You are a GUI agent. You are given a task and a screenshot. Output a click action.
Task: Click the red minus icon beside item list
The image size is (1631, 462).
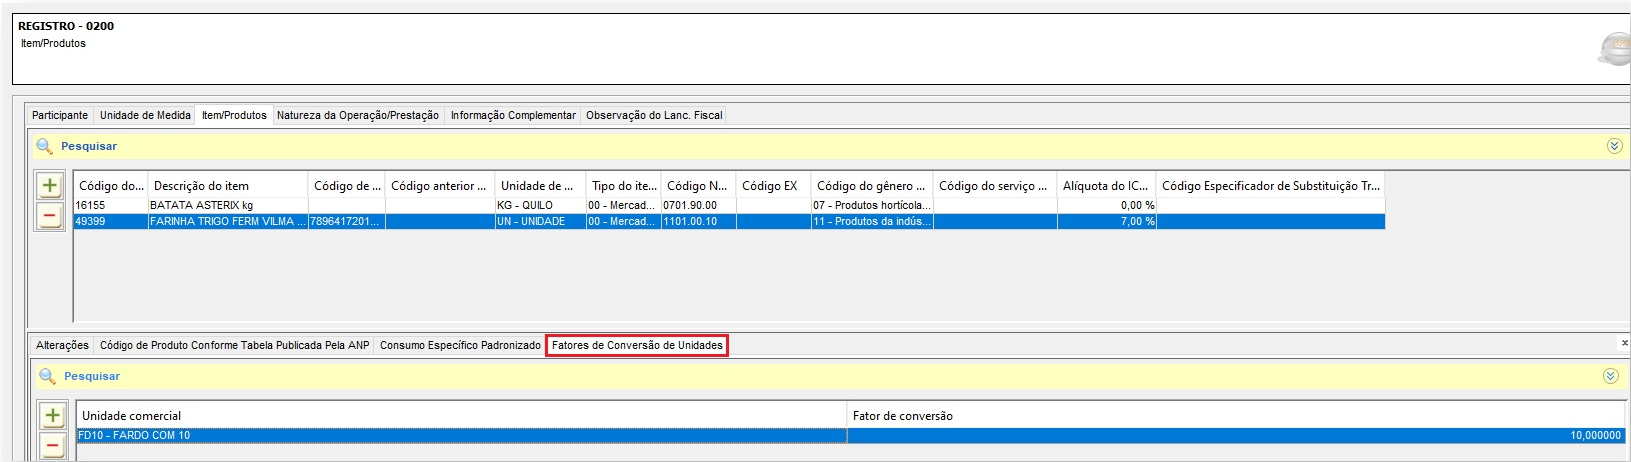(x=50, y=215)
